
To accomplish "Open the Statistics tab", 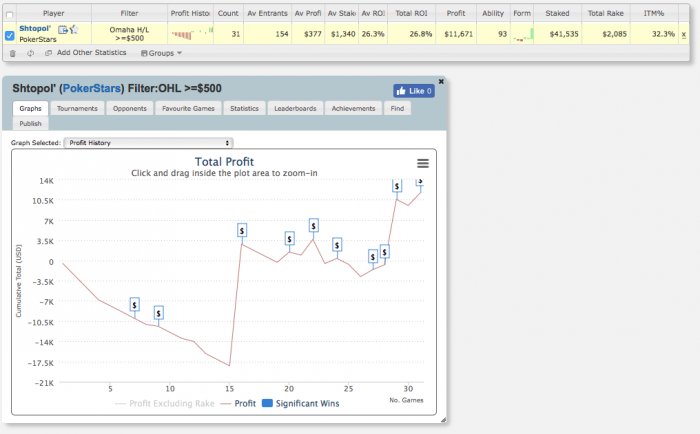I will pyautogui.click(x=244, y=108).
